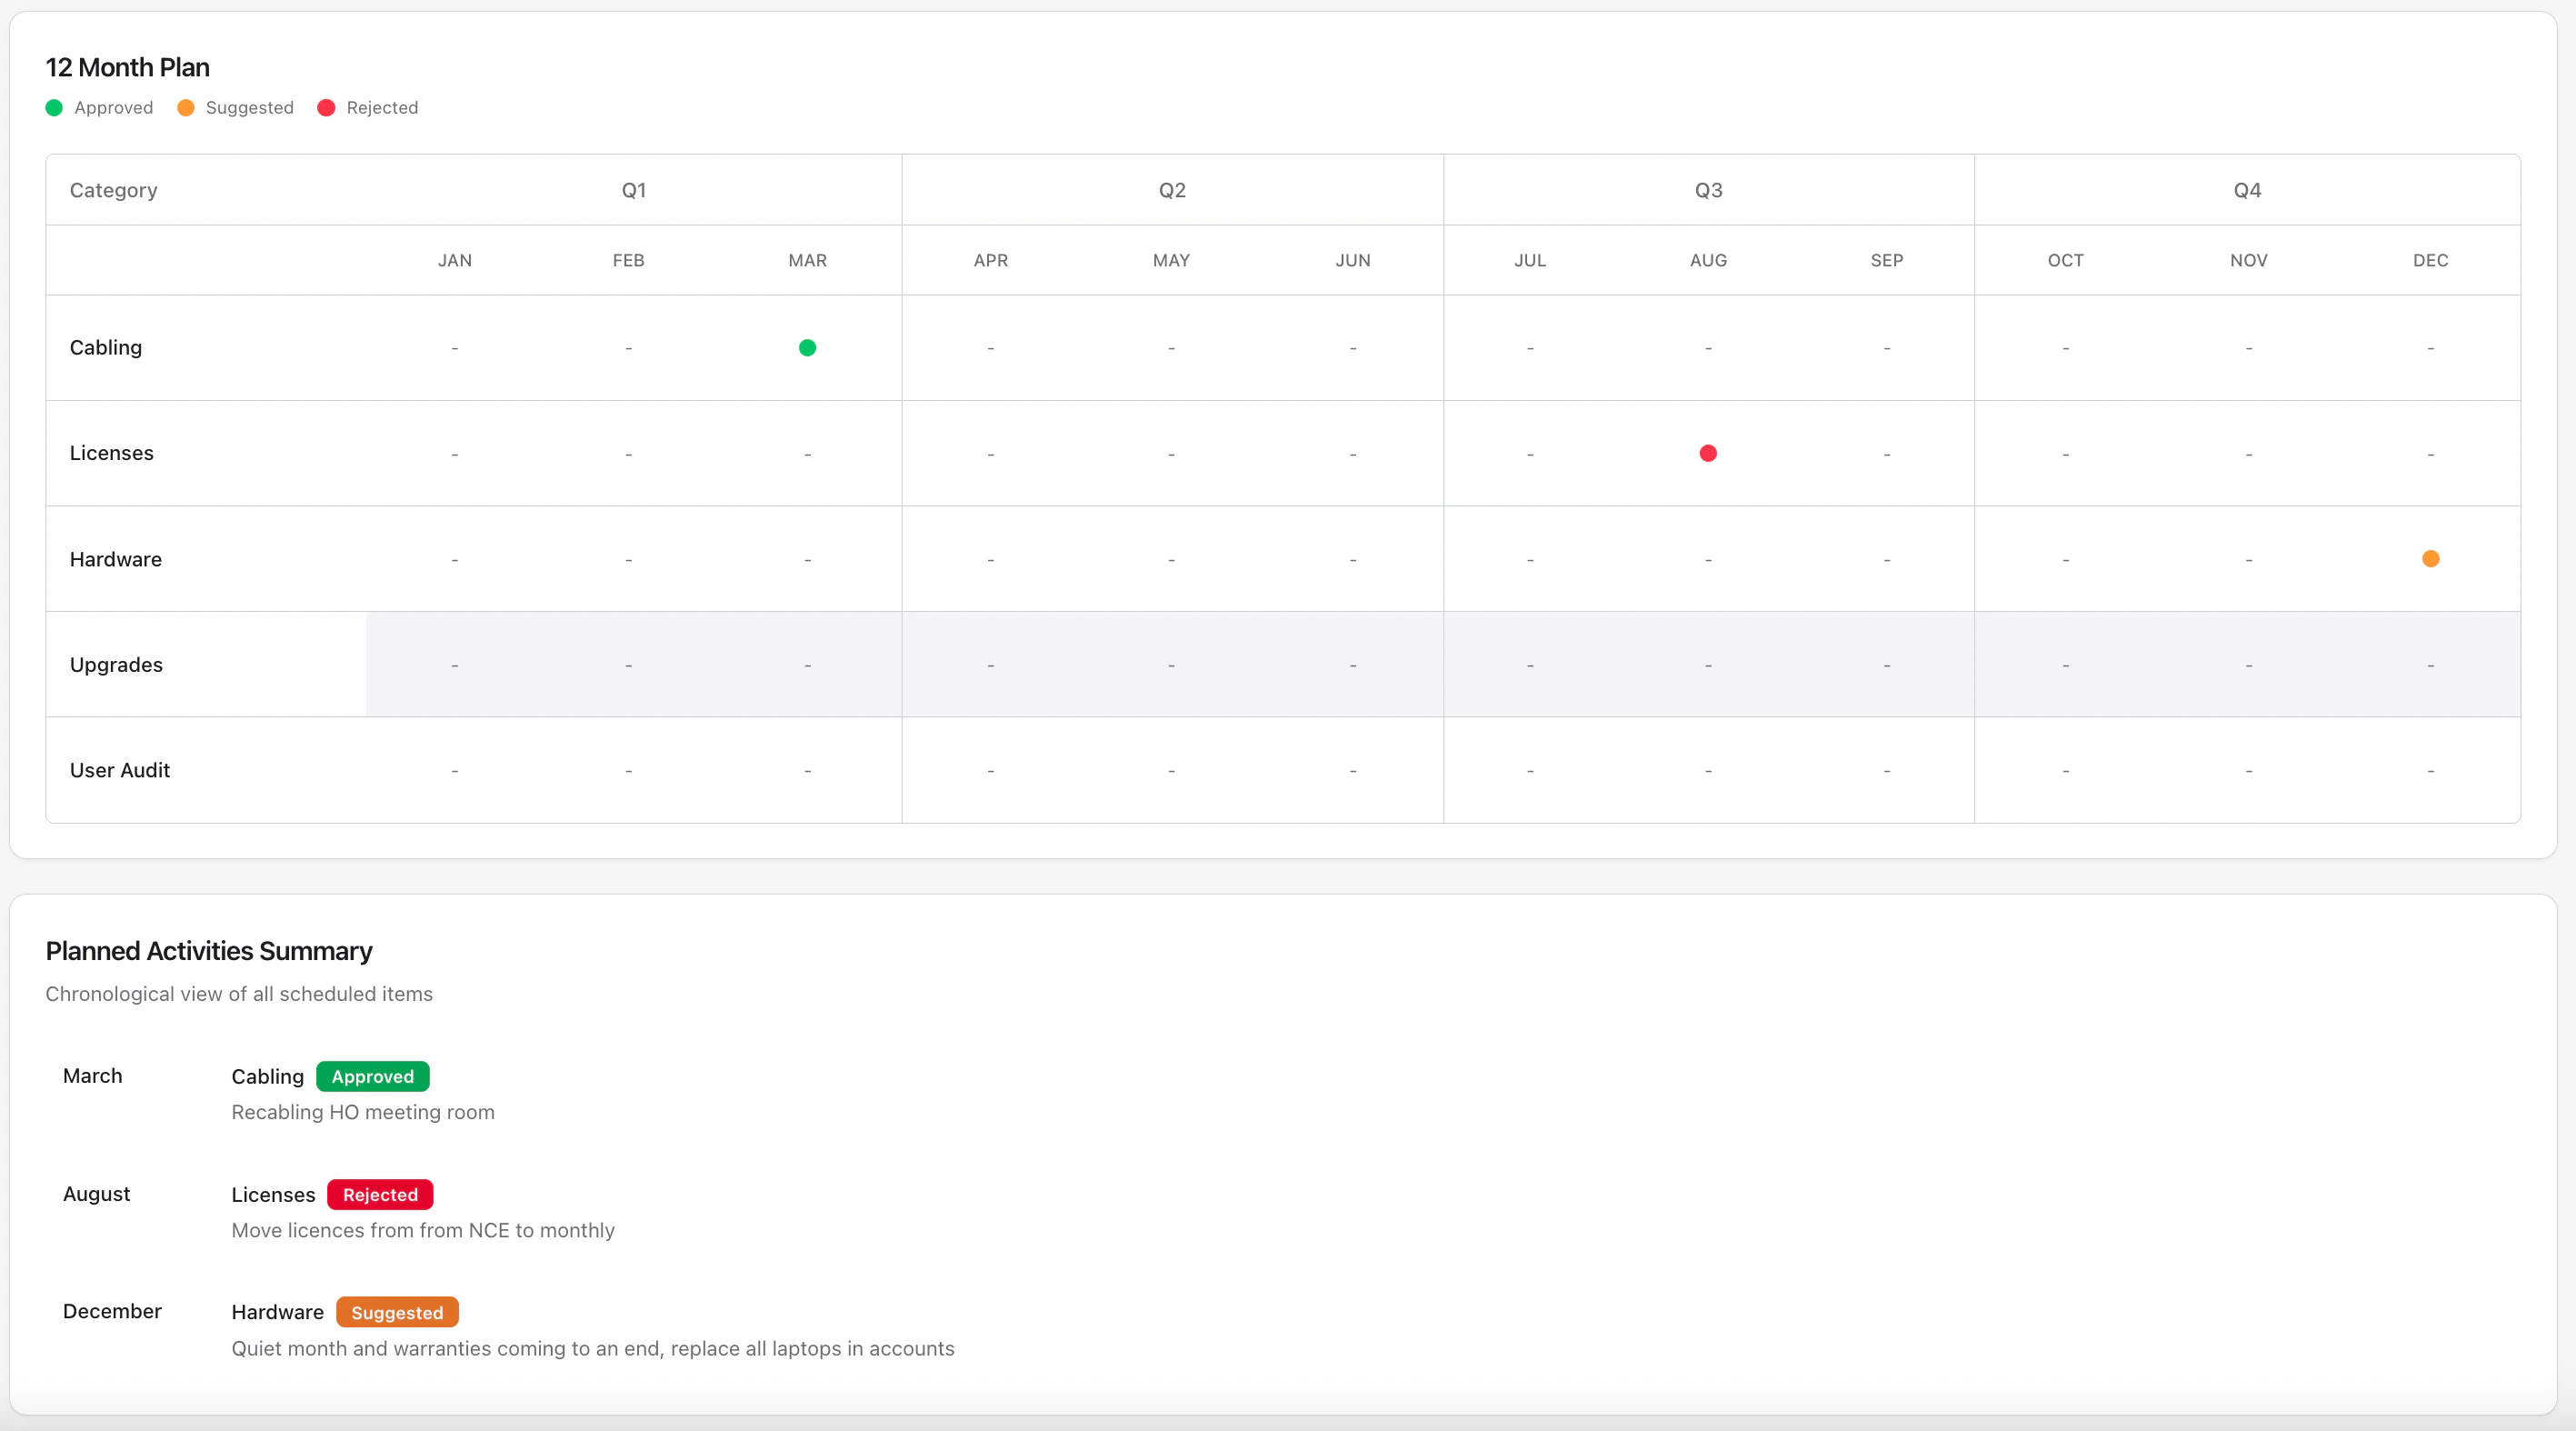This screenshot has width=2576, height=1431.
Task: Click the Suggested badge beside Hardware
Action: point(396,1312)
